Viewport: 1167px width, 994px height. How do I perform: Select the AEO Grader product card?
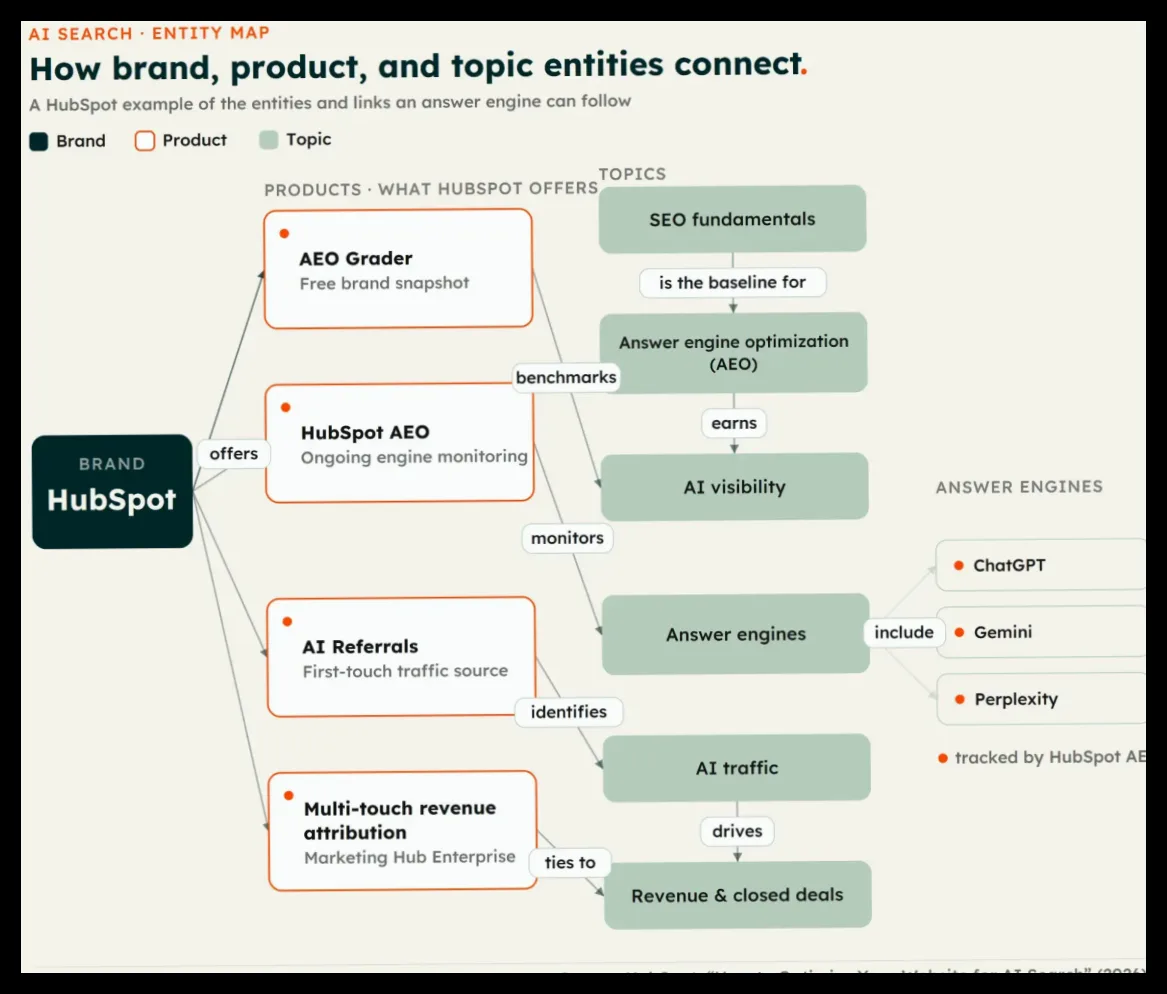[x=398, y=269]
